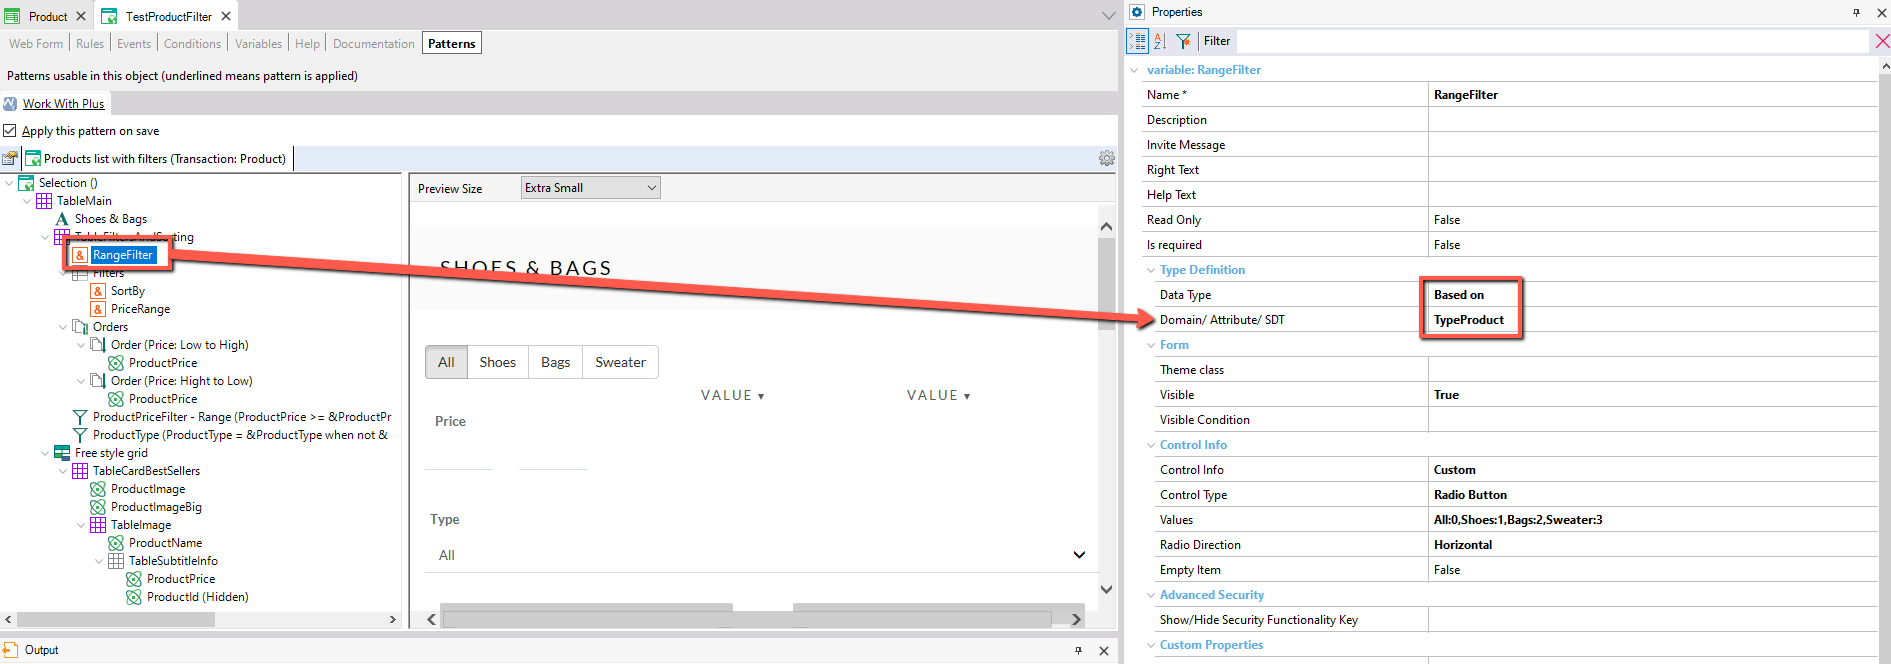This screenshot has width=1891, height=664.
Task: Click the Shoes & Bags text block icon
Action: [62, 219]
